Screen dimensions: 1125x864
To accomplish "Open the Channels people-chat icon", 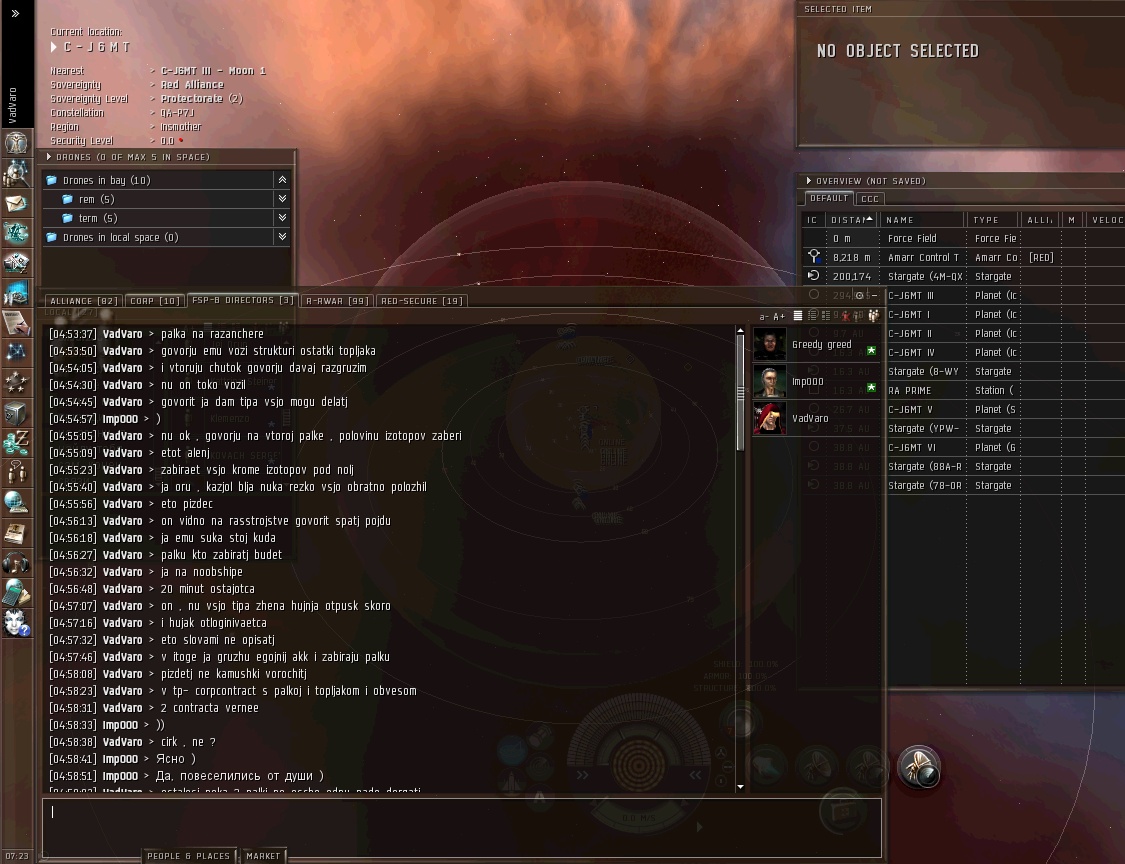I will click(16, 472).
